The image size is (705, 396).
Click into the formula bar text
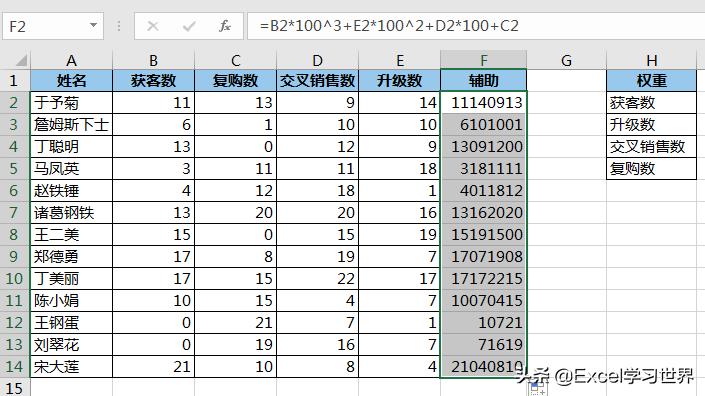click(389, 26)
